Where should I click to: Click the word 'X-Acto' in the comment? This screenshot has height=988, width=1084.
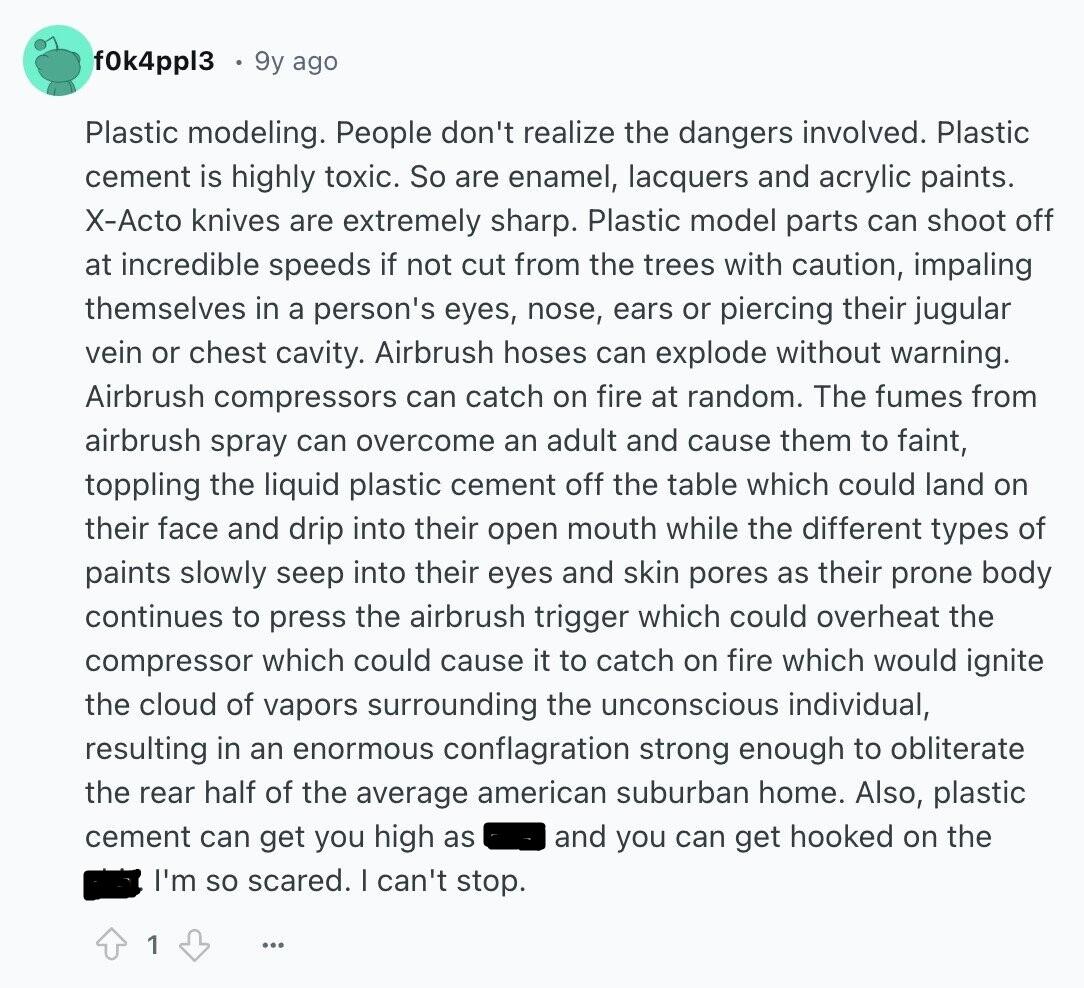pyautogui.click(x=133, y=221)
